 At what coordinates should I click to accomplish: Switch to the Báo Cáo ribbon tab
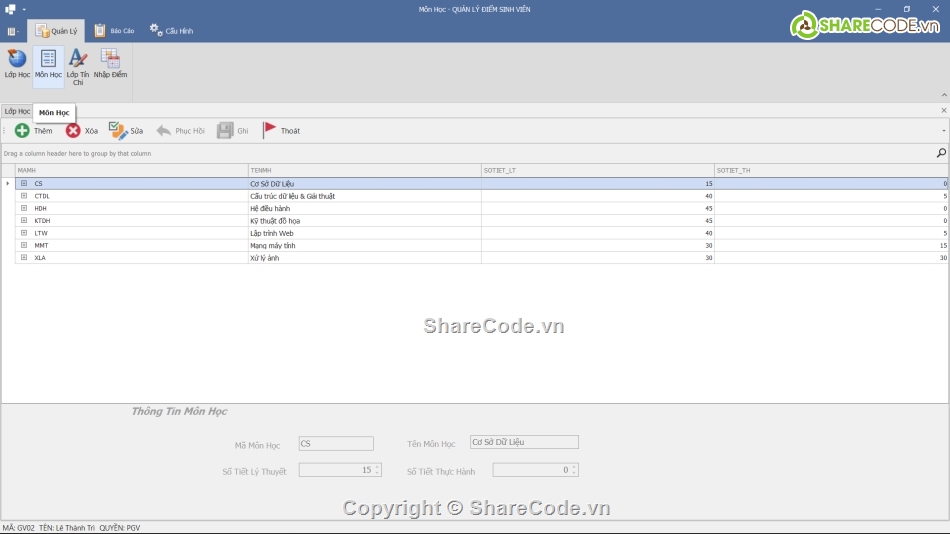[114, 31]
